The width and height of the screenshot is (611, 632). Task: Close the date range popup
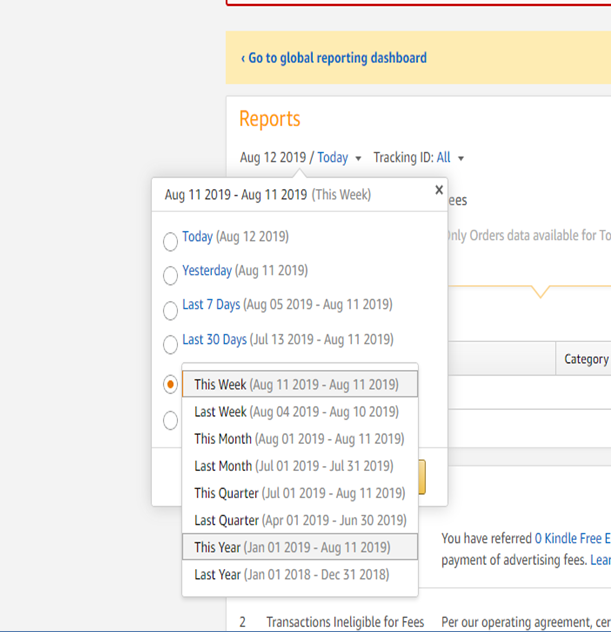coord(438,190)
